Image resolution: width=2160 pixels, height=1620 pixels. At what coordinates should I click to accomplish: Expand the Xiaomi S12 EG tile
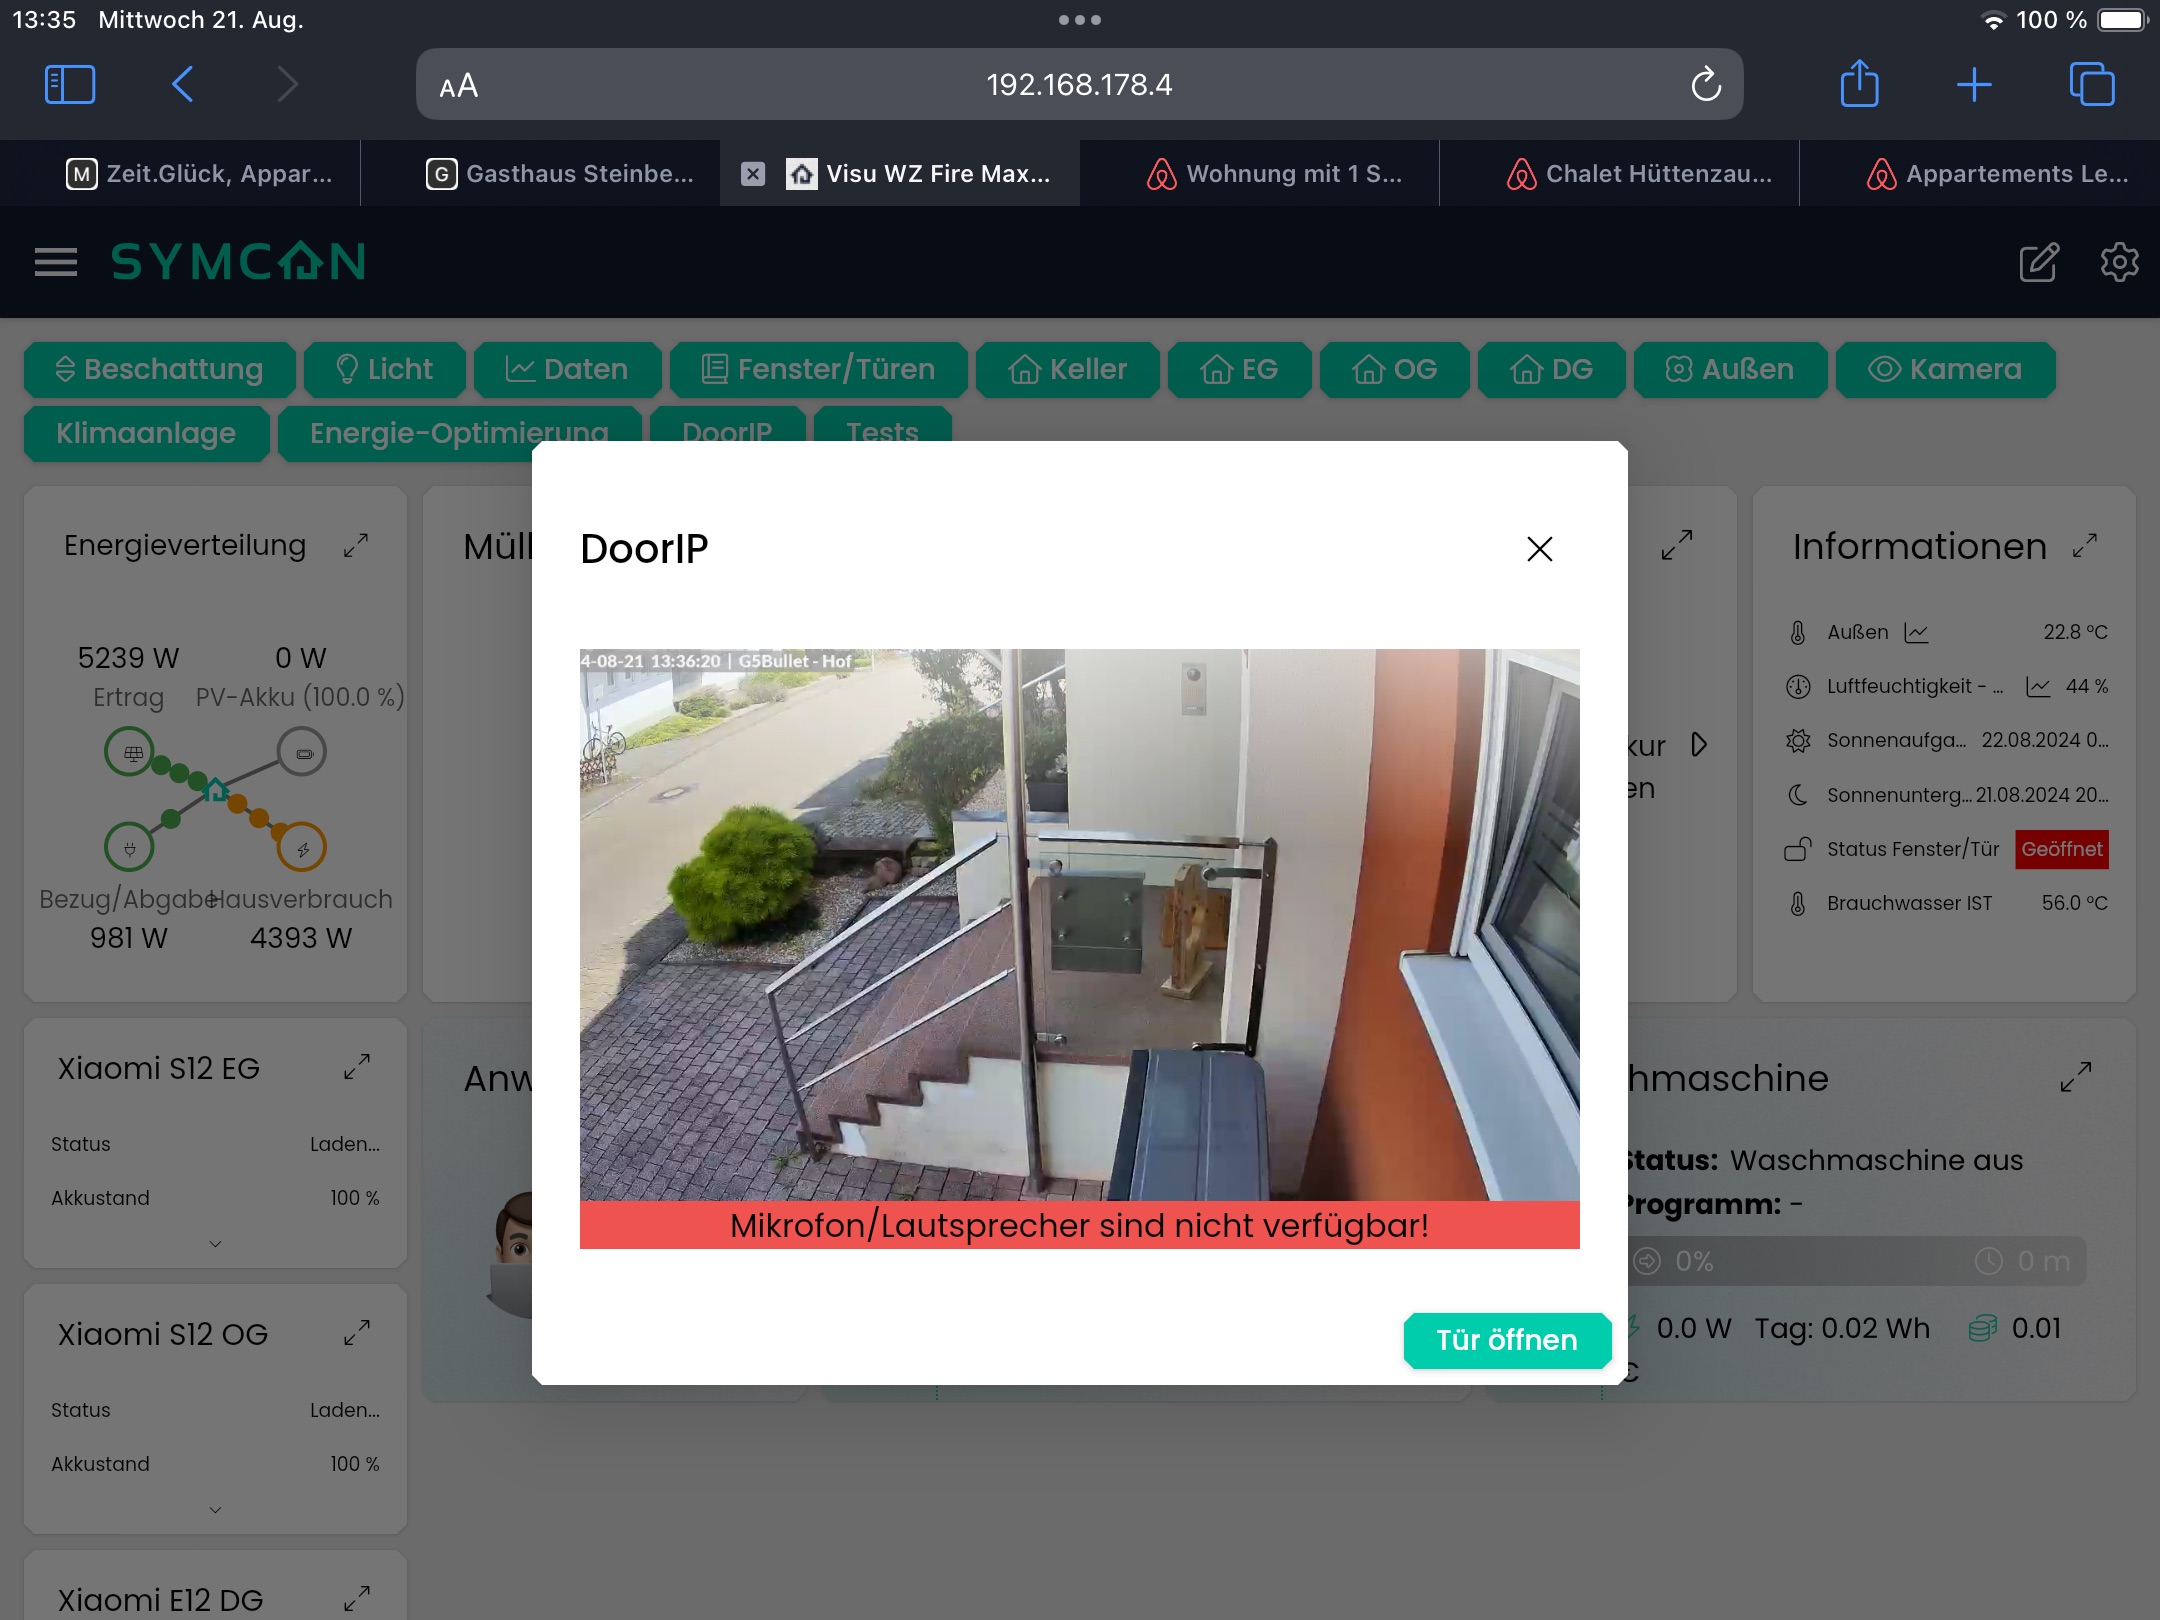click(x=356, y=1068)
